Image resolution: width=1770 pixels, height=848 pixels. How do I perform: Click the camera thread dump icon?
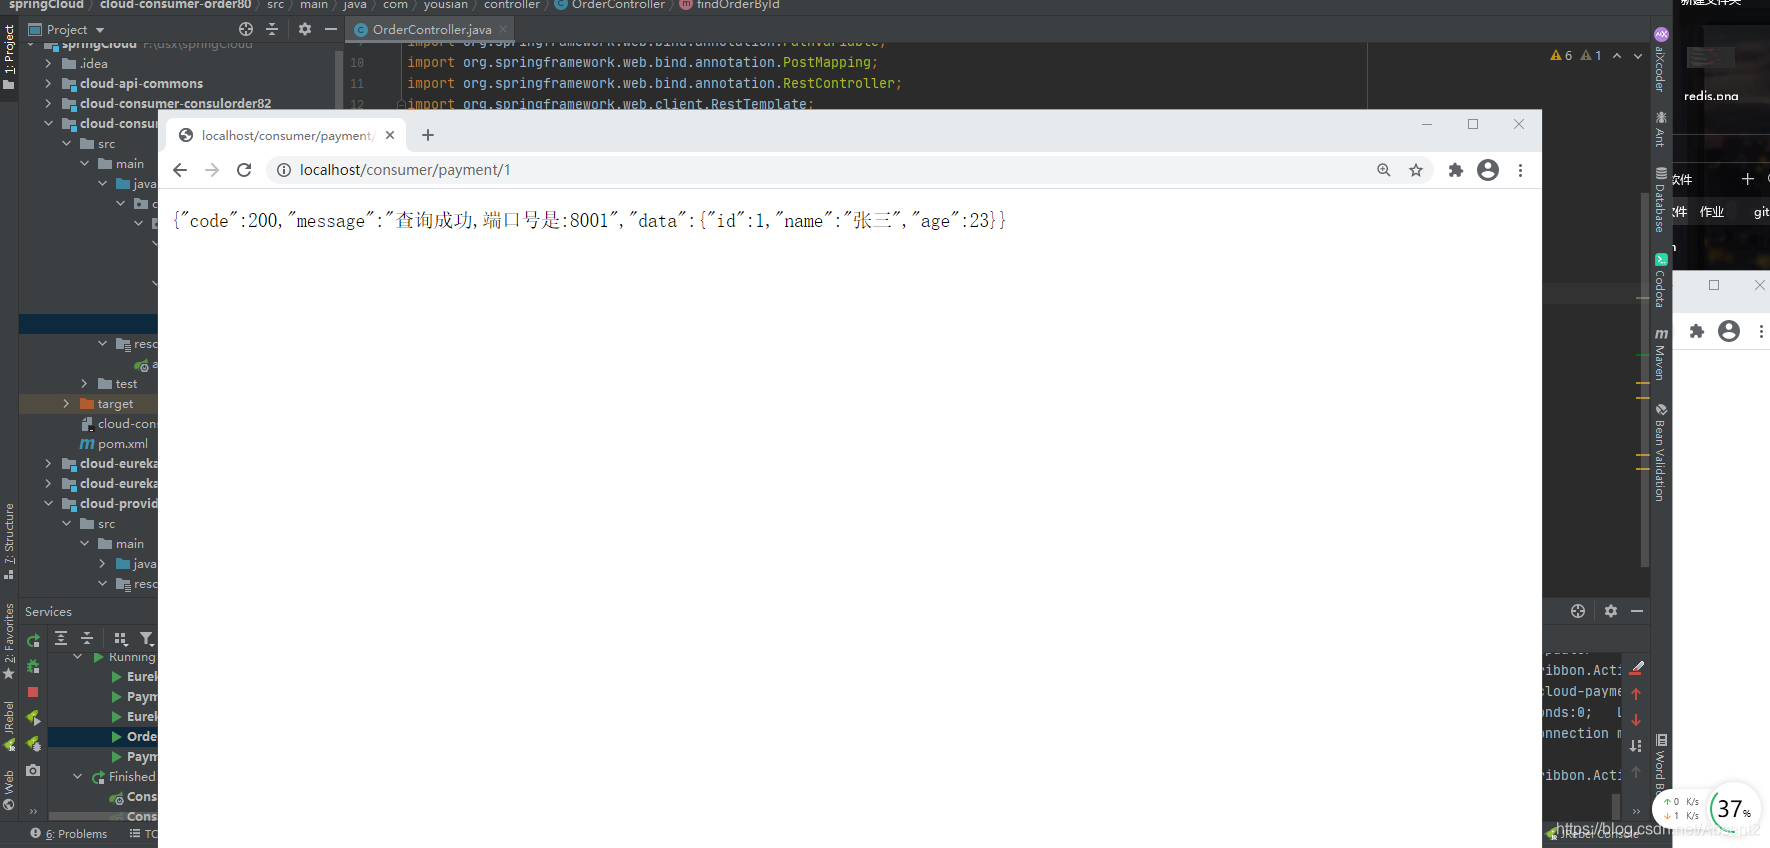(x=33, y=770)
